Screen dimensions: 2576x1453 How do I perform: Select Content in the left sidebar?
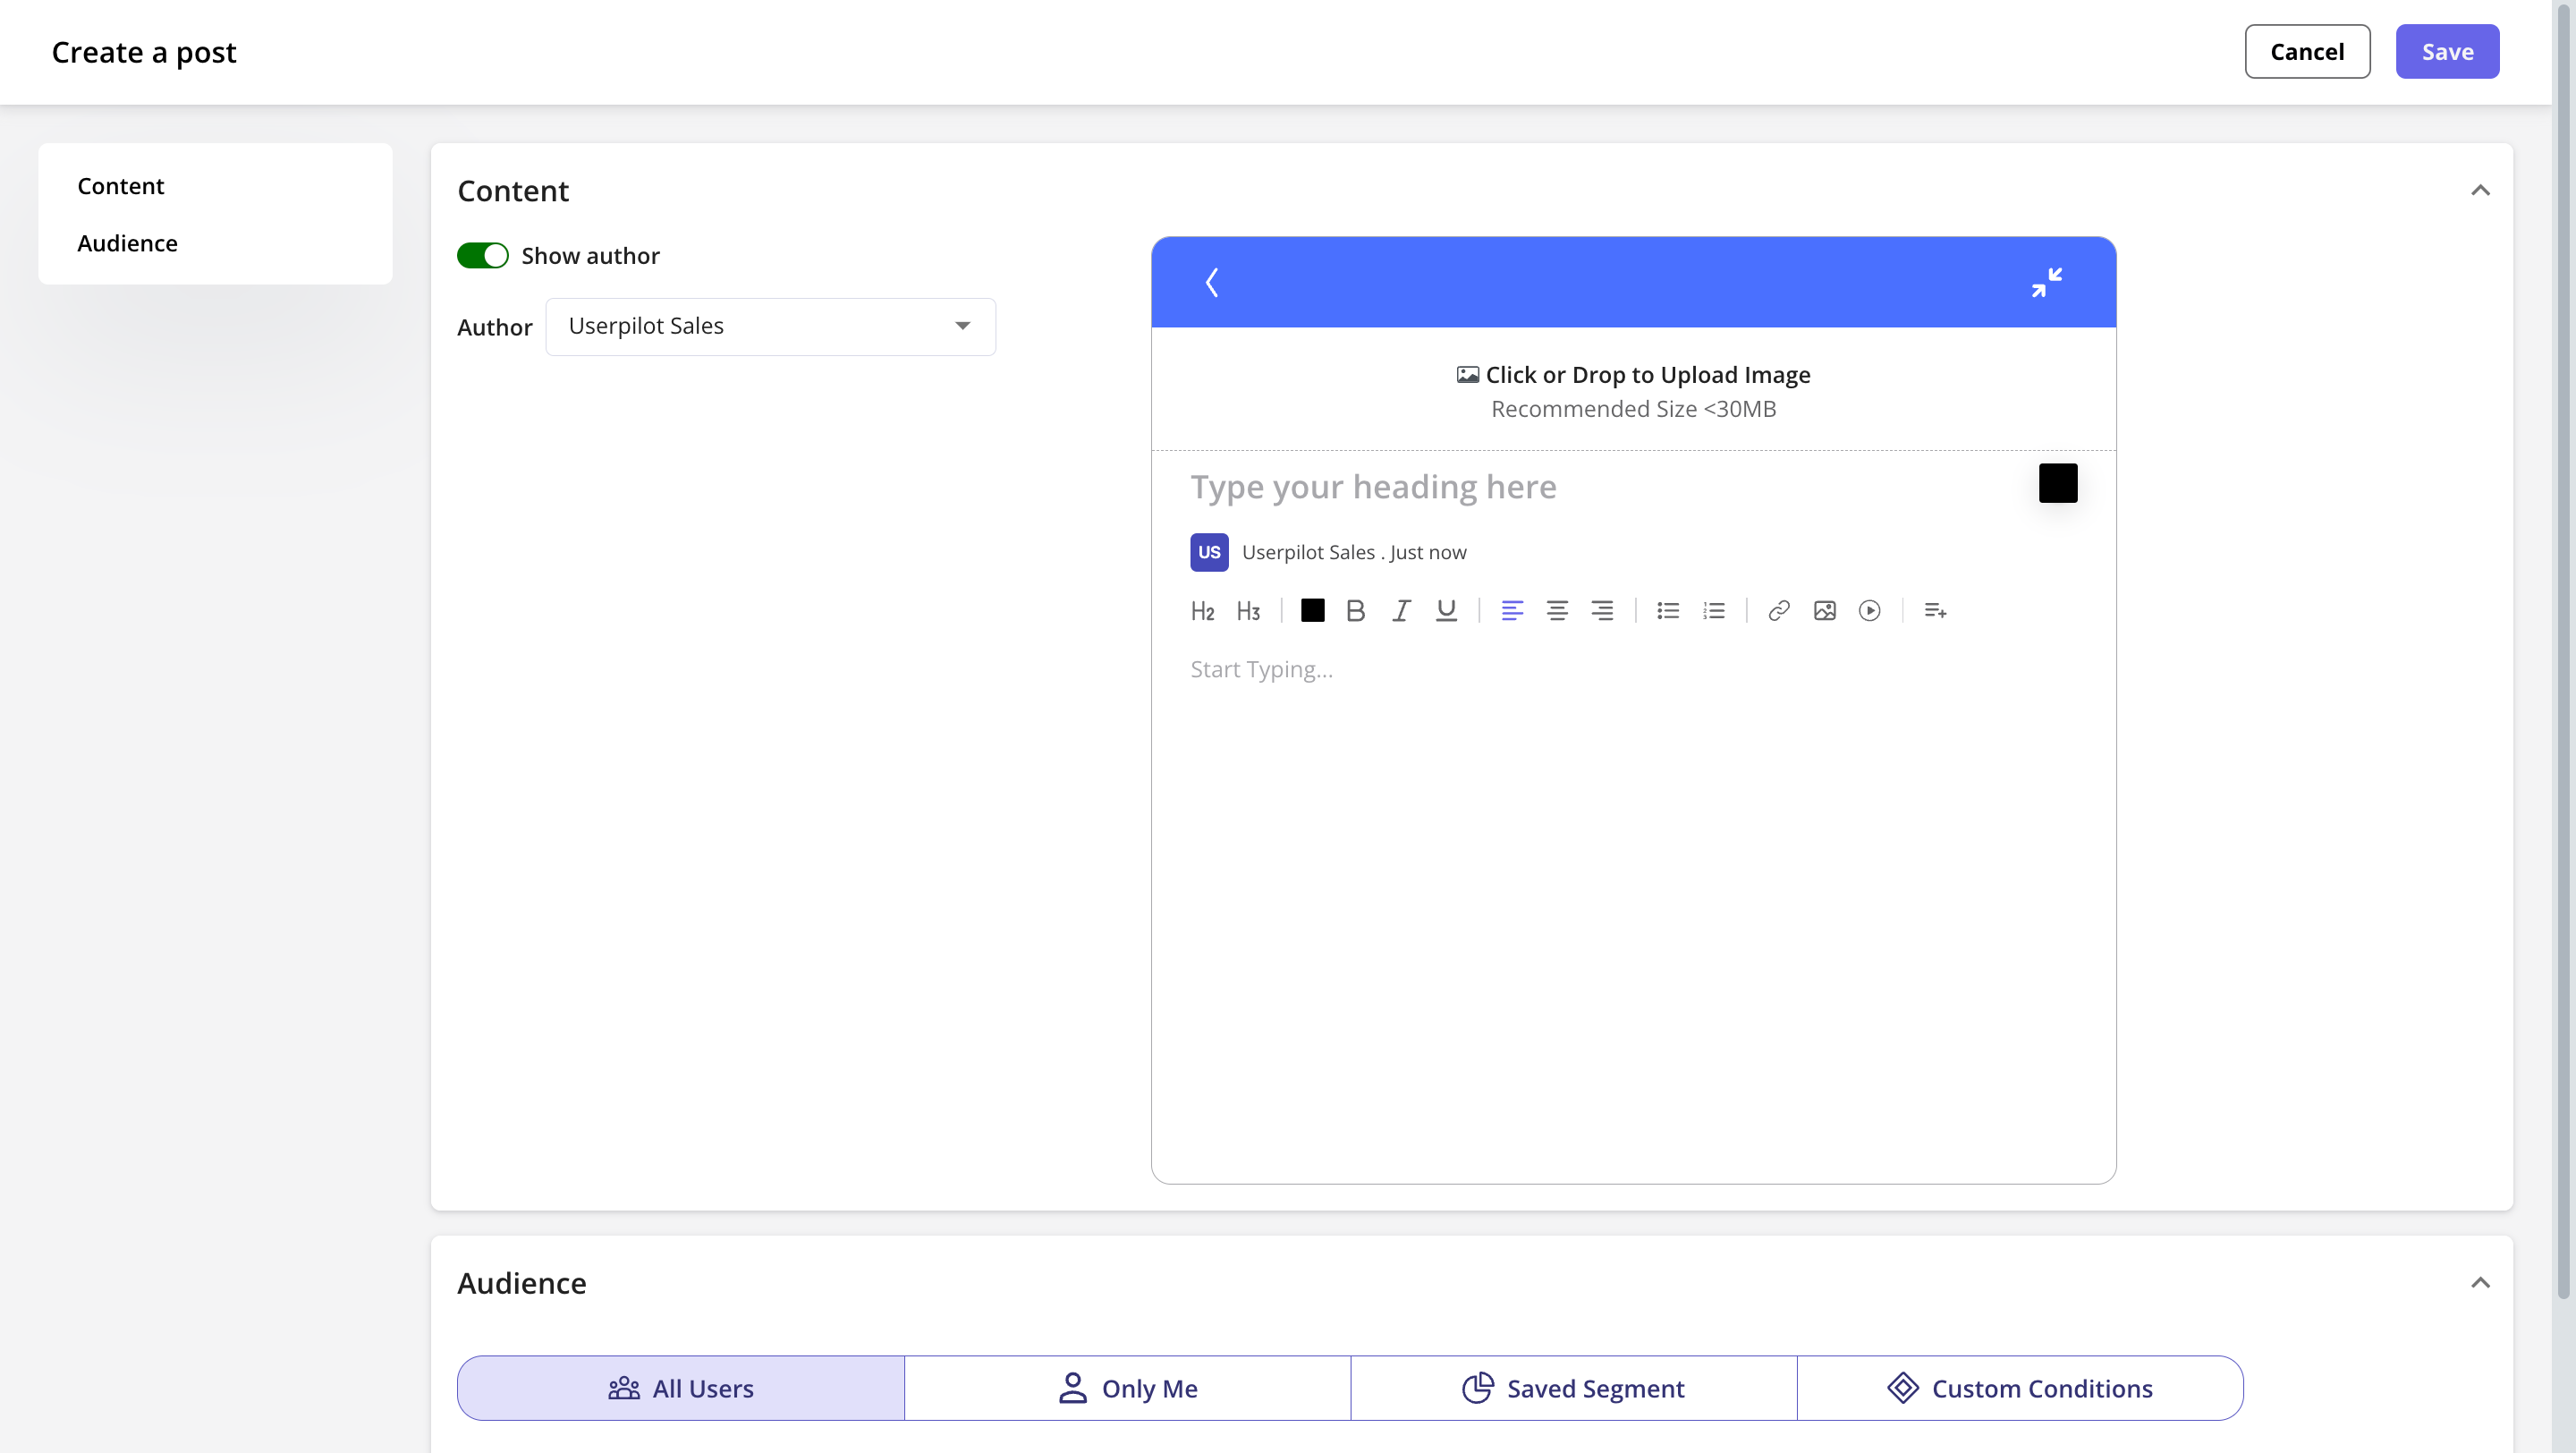120,185
